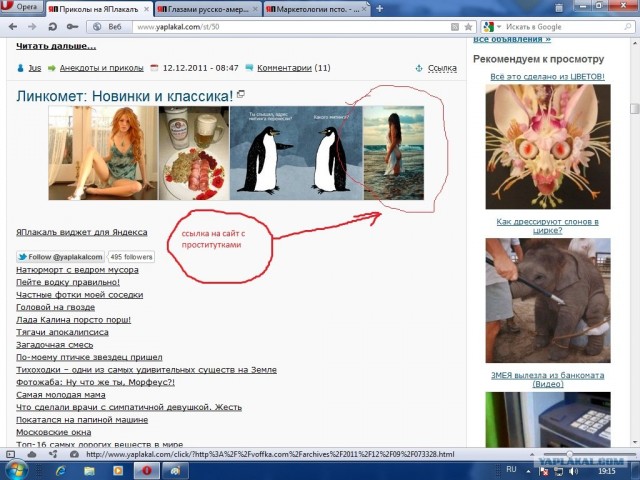
Task: Switch to Приколы на ЯПлакалъ tab
Action: pos(94,9)
